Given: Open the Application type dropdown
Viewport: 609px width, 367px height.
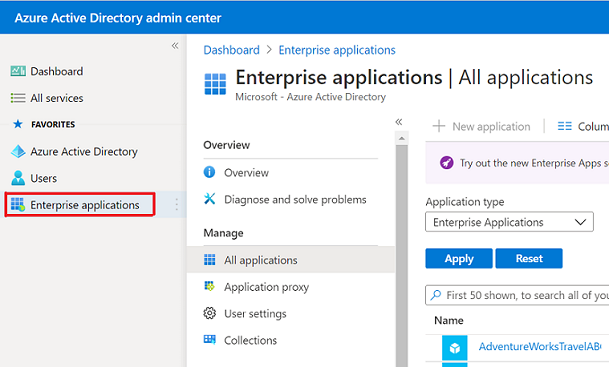Looking at the screenshot, I should coord(509,222).
